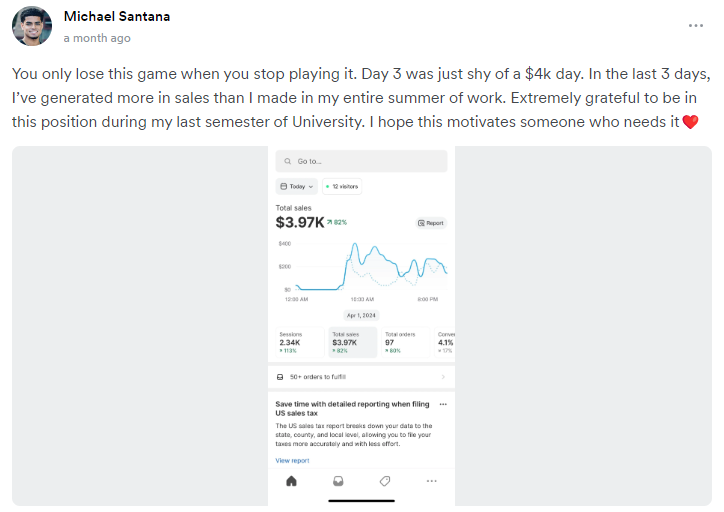Click the Report button
Screen dimensions: 724x512
(x=430, y=223)
